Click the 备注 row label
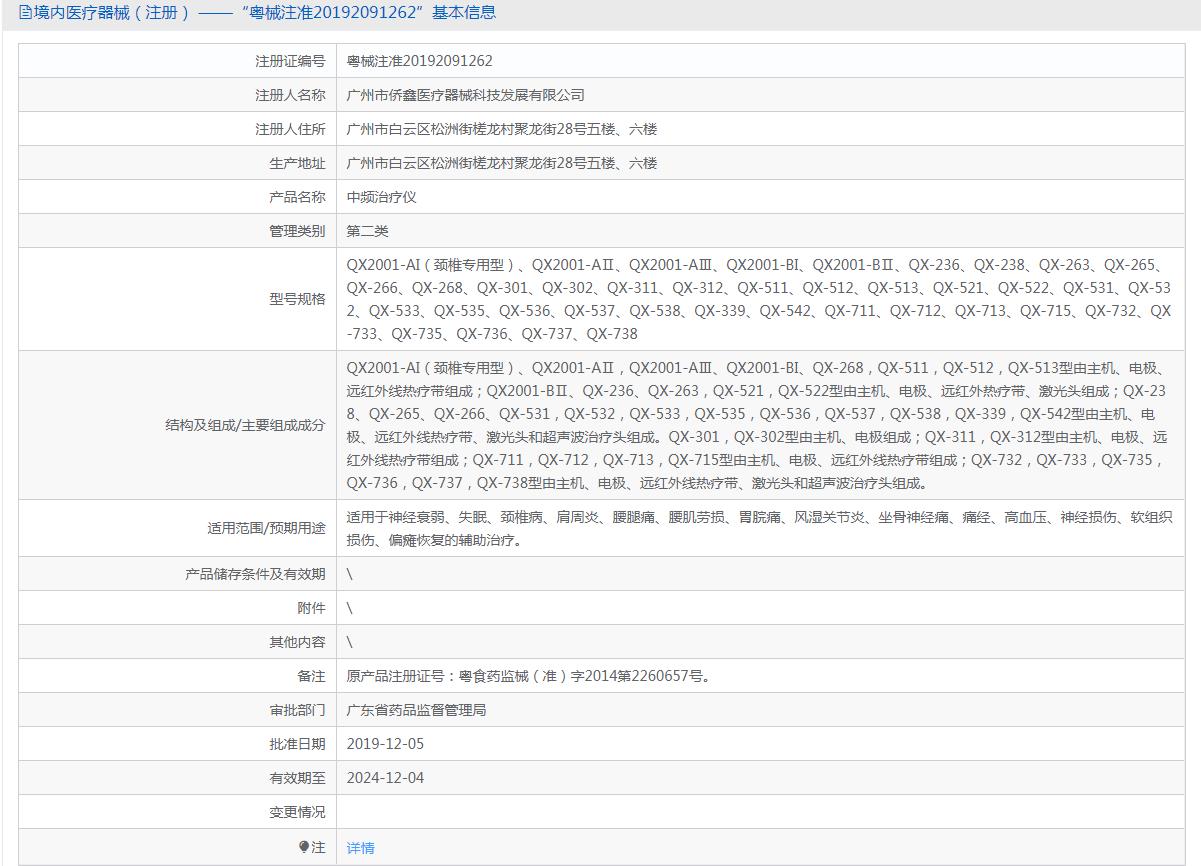 tap(311, 676)
